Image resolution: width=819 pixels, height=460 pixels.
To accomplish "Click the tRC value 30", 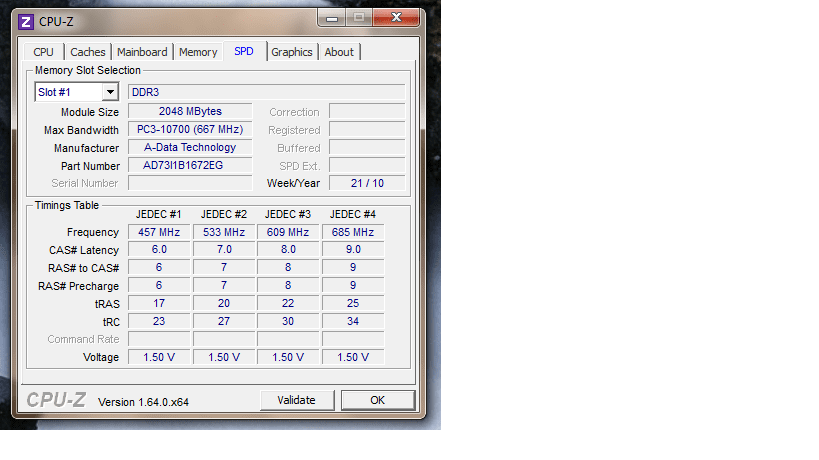I will 288,321.
